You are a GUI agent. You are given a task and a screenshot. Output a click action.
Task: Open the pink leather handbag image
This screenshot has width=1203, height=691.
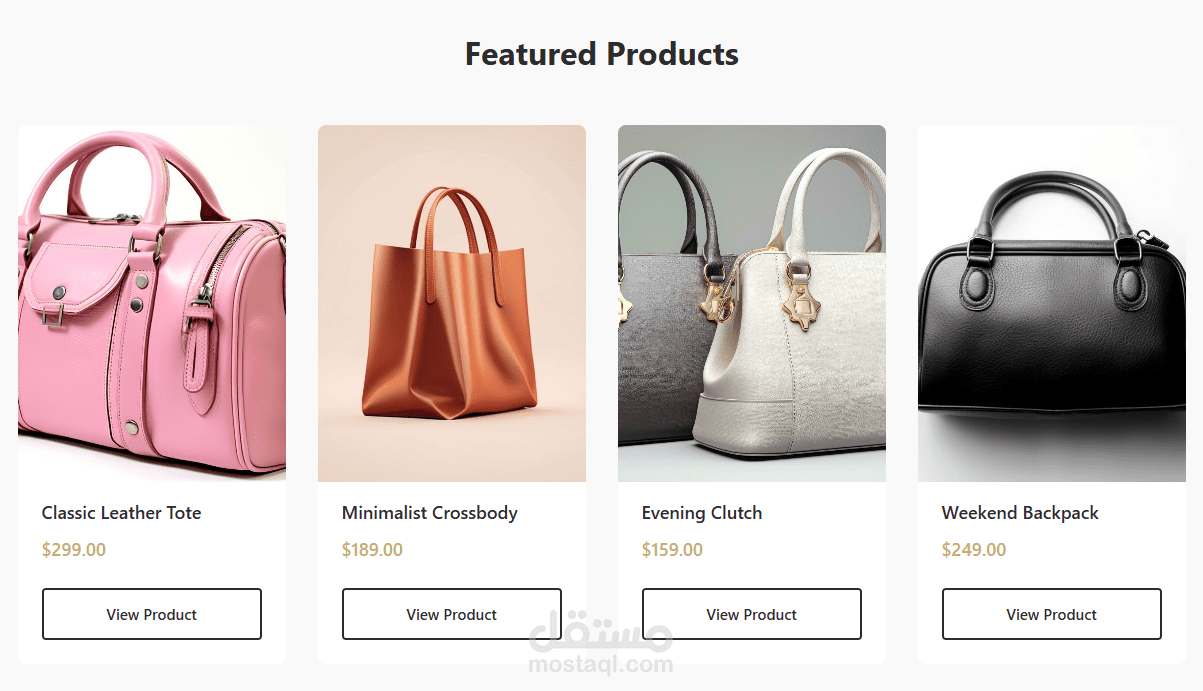click(152, 303)
